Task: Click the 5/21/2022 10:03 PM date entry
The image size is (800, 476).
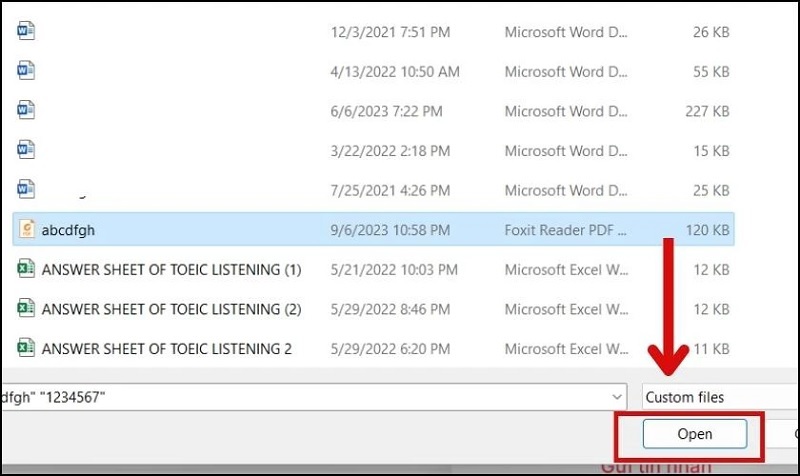Action: pos(394,269)
